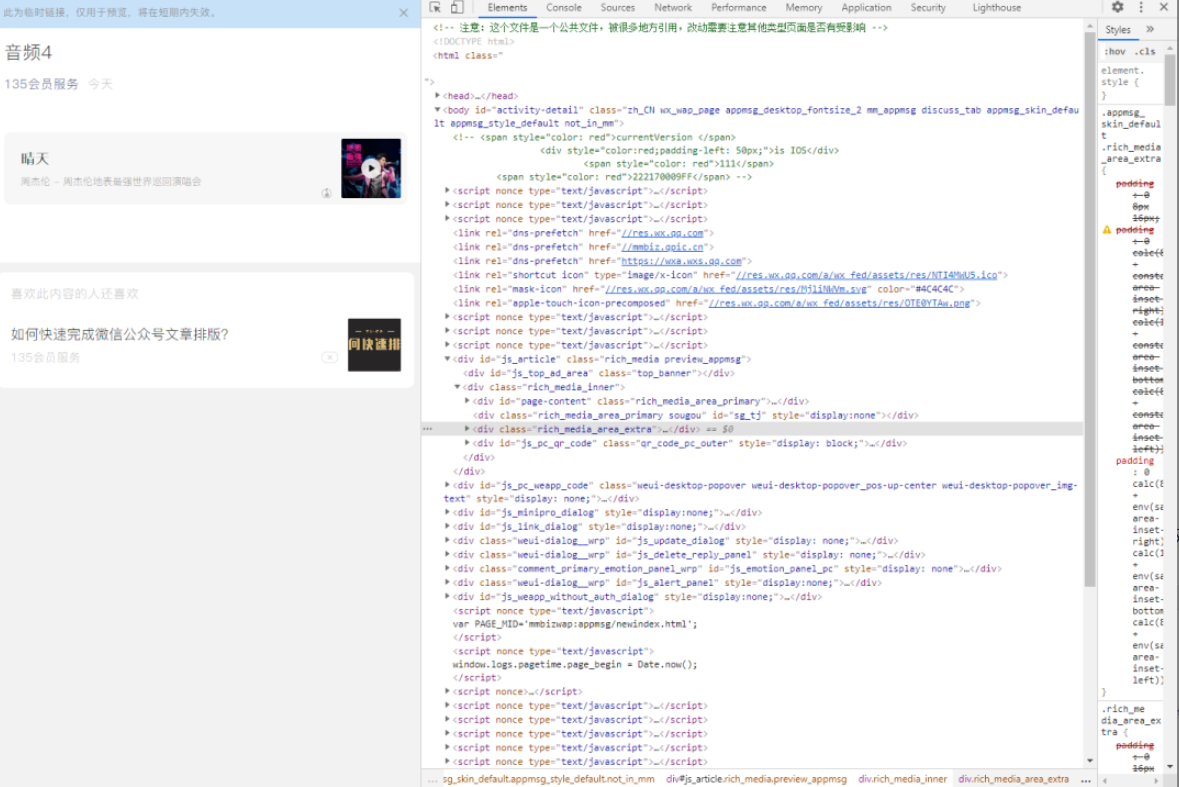The width and height of the screenshot is (1179, 787).
Task: Expand the js_update_dialog div node
Action: [447, 540]
